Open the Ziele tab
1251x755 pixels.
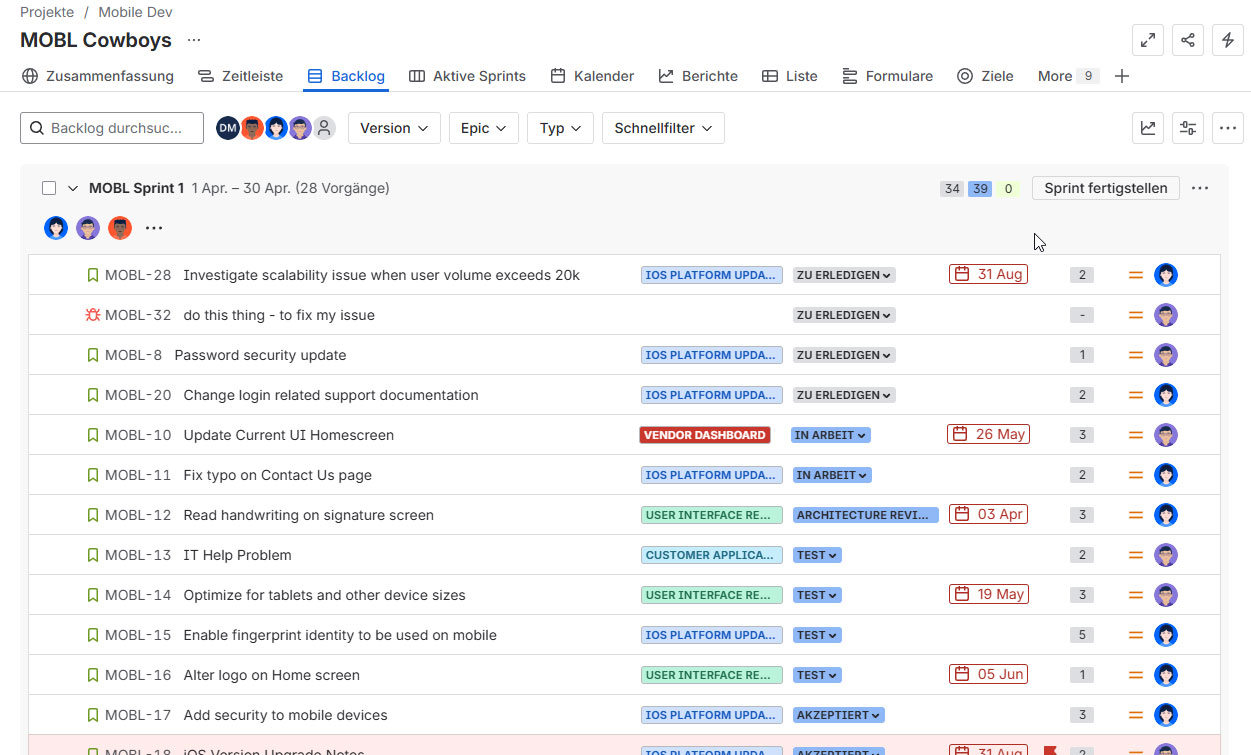tap(985, 76)
